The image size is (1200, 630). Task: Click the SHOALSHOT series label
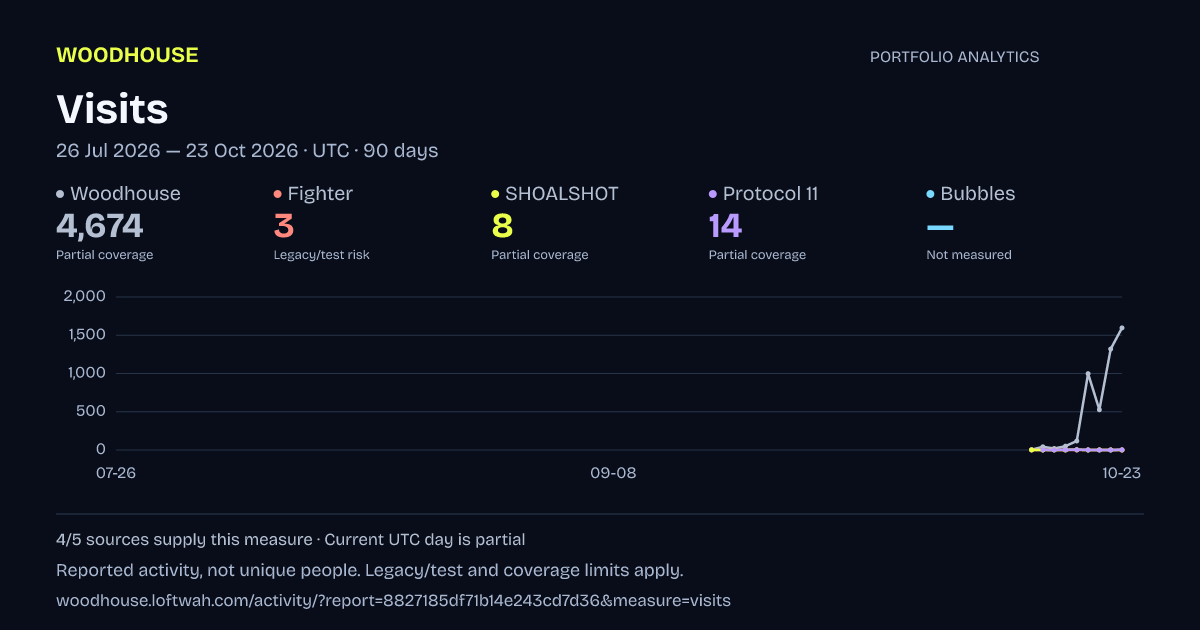[x=562, y=194]
